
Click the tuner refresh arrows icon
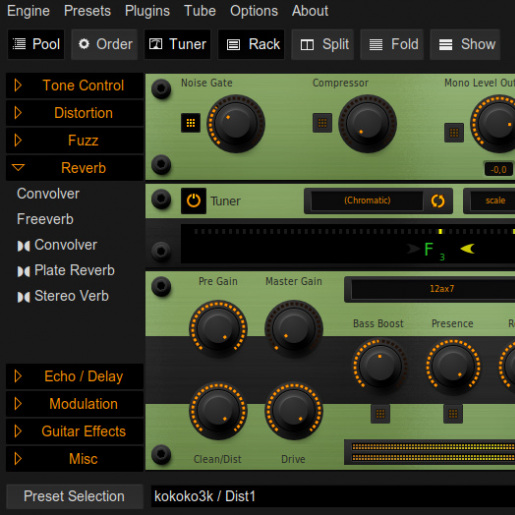(438, 201)
